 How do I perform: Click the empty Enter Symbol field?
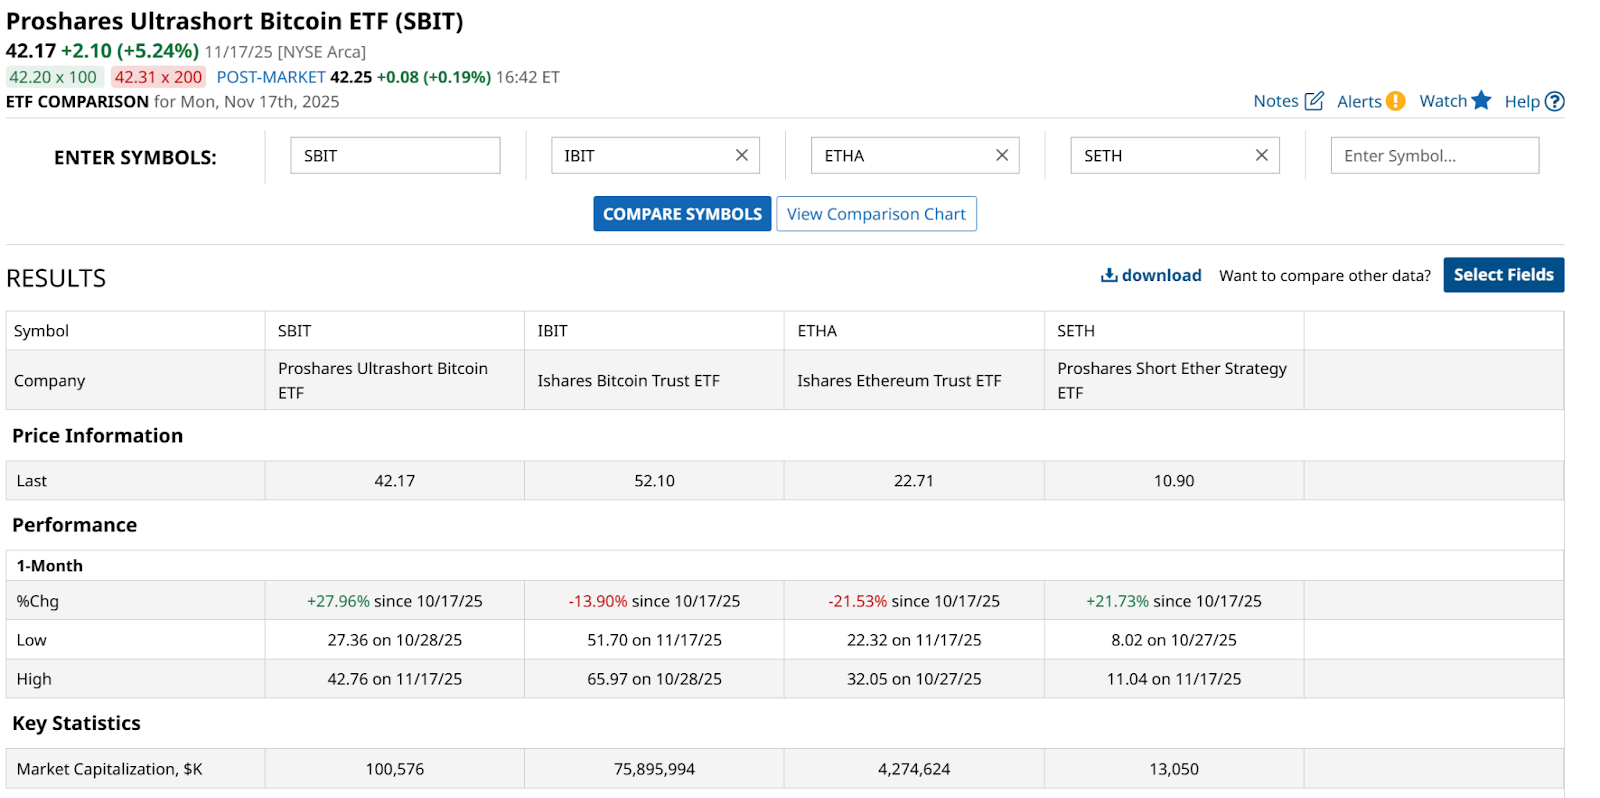pos(1434,156)
